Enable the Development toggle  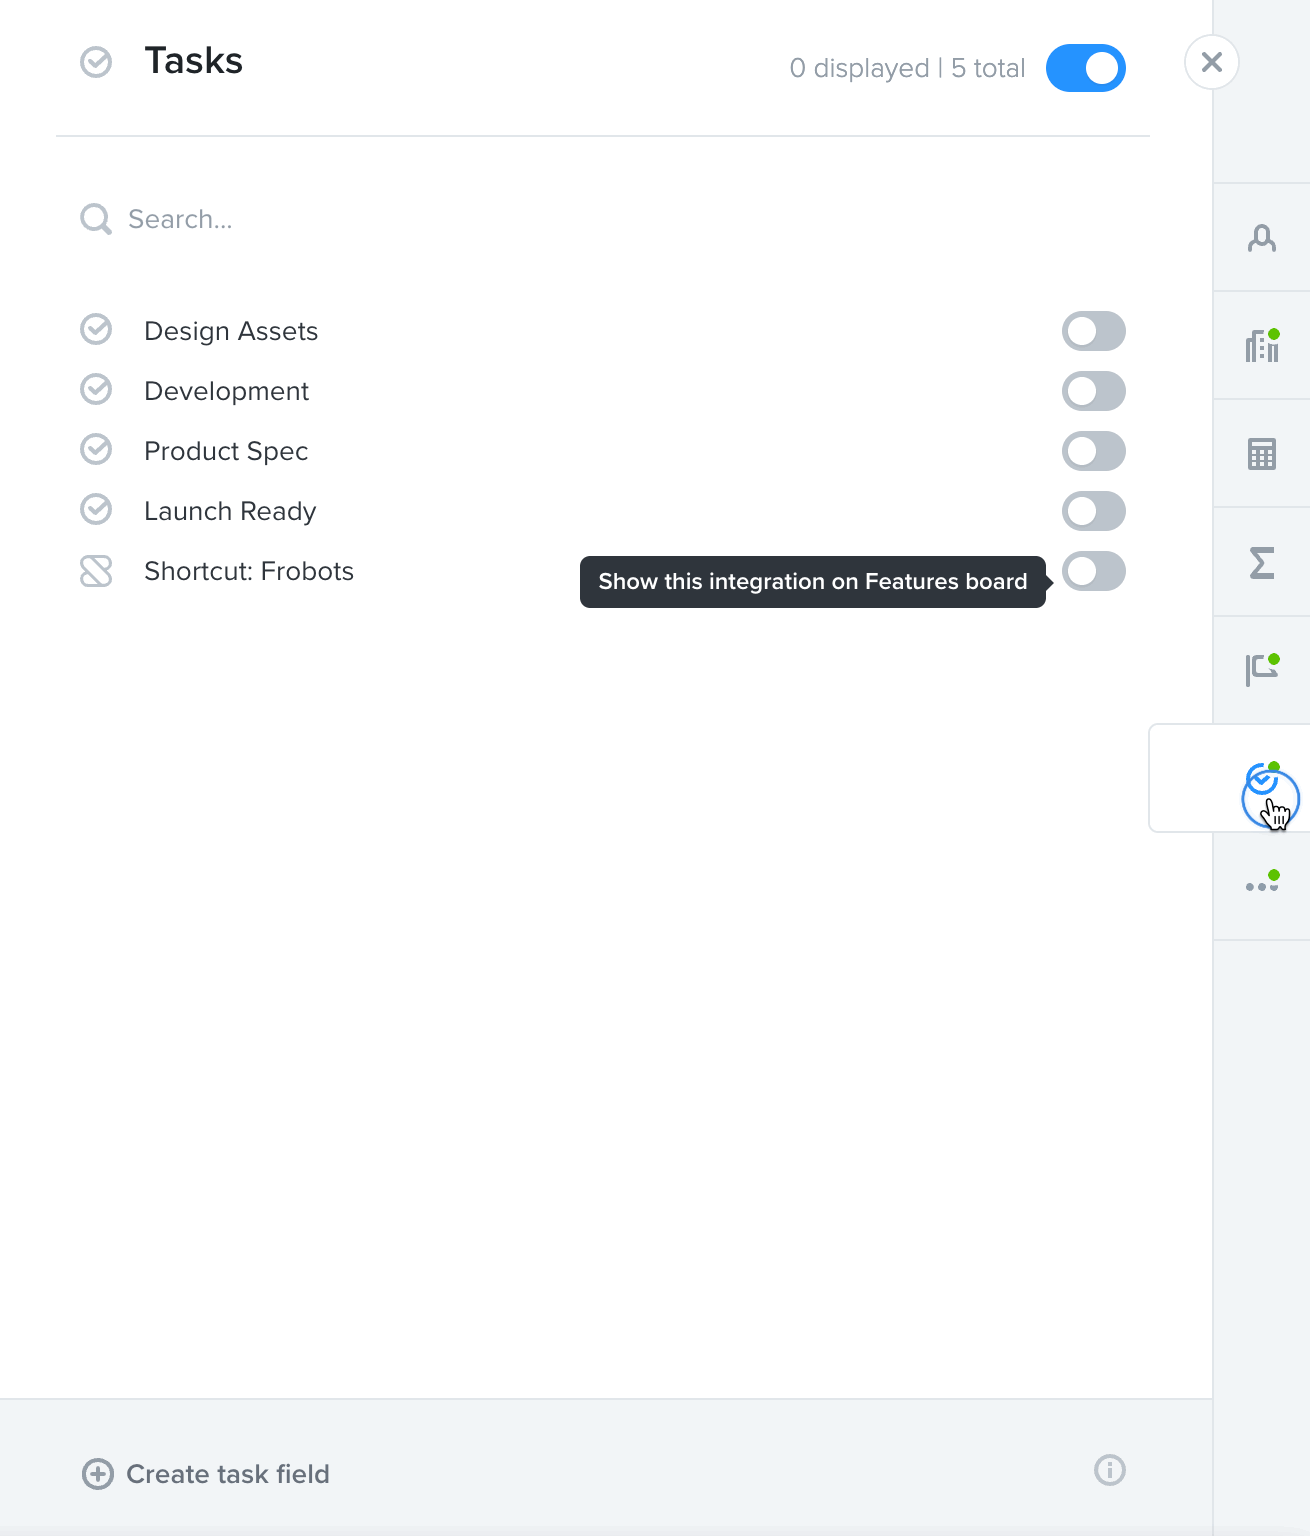coord(1094,391)
